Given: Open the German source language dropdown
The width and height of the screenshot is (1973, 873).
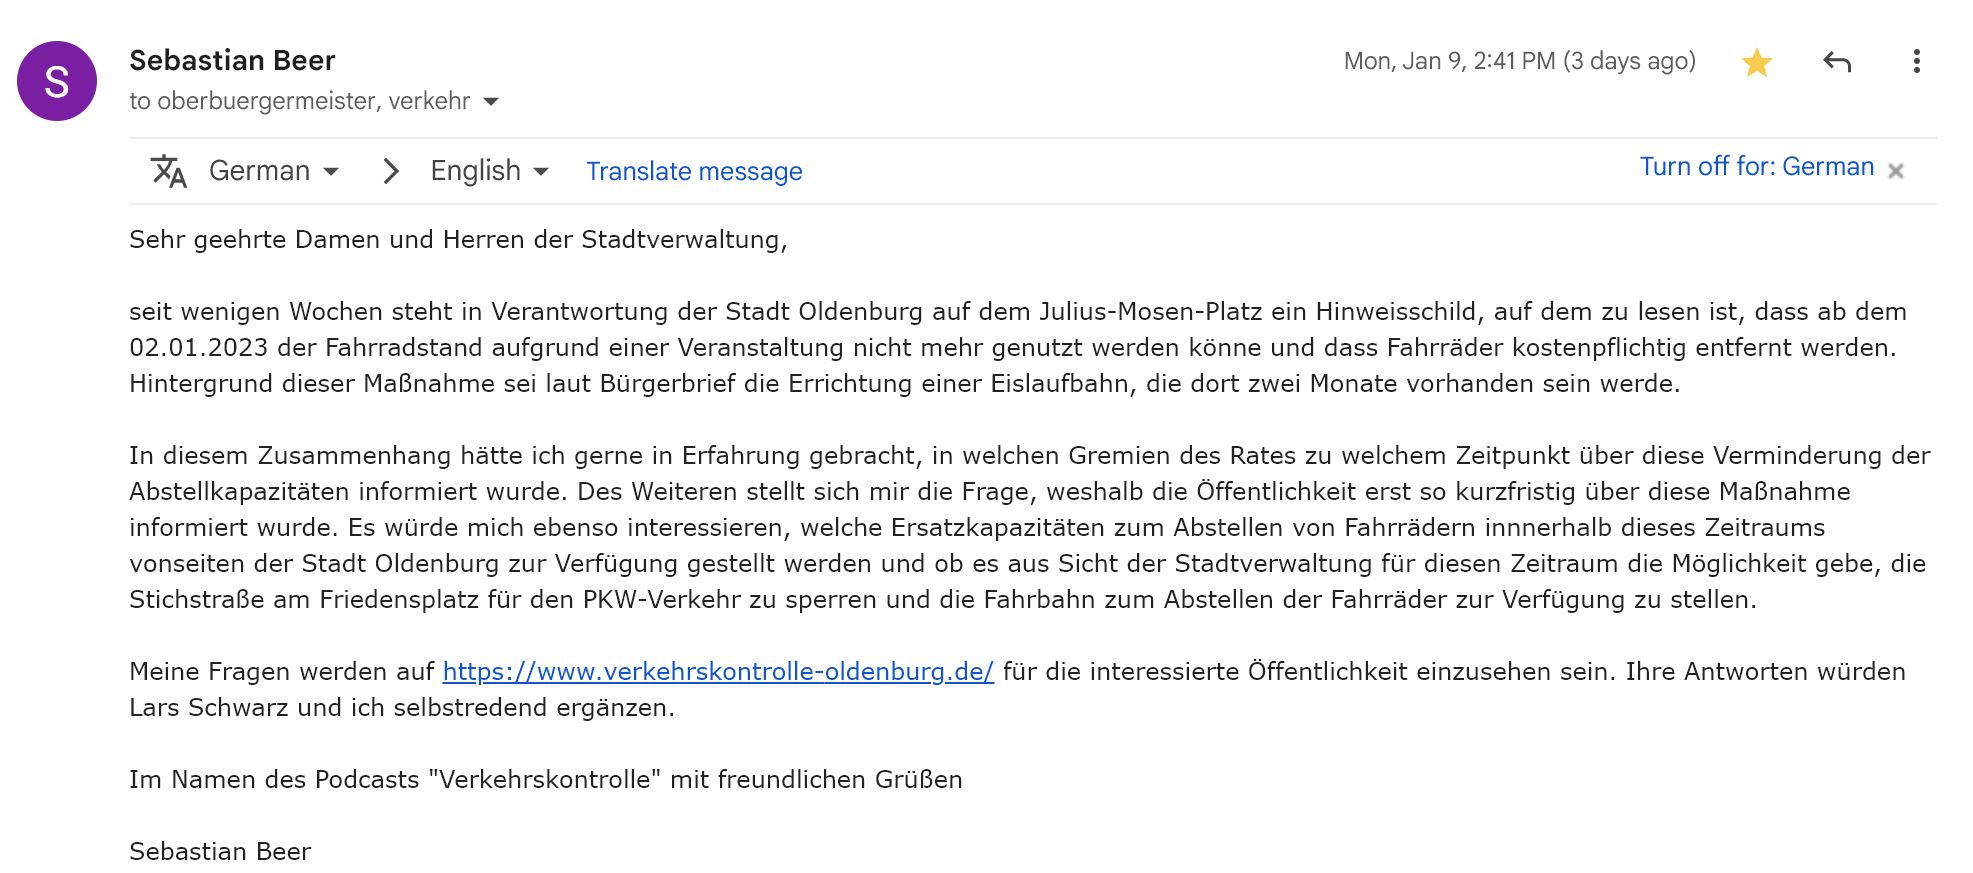Looking at the screenshot, I should (274, 171).
